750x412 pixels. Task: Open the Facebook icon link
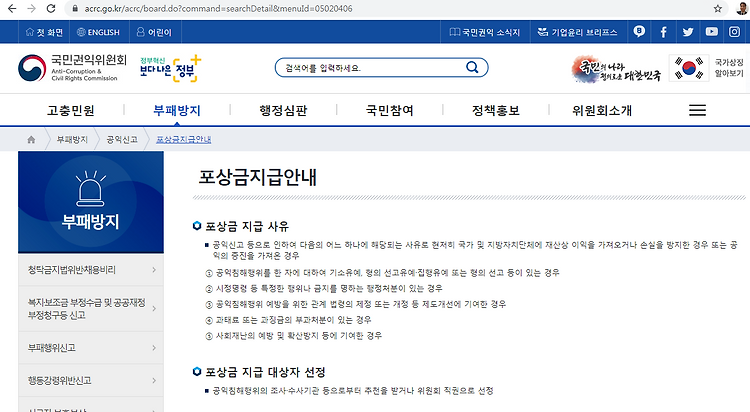click(x=663, y=32)
